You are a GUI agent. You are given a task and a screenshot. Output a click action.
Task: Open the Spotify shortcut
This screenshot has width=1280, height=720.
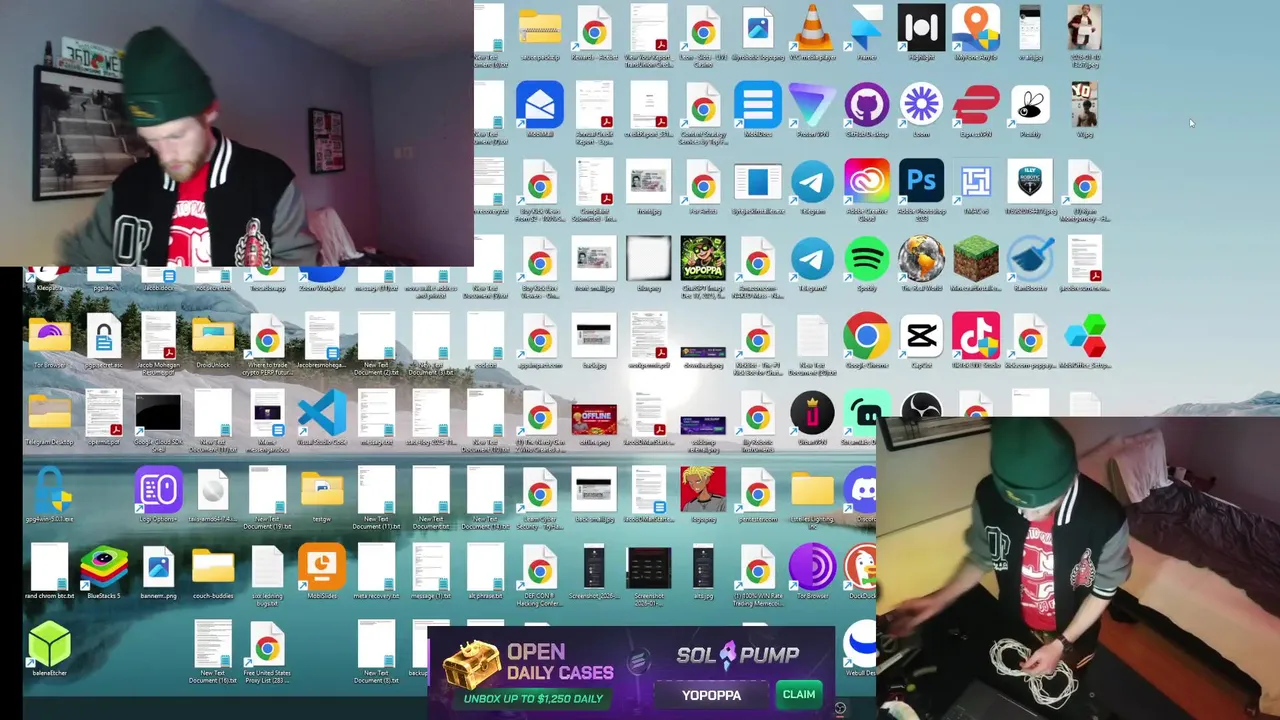(x=866, y=260)
